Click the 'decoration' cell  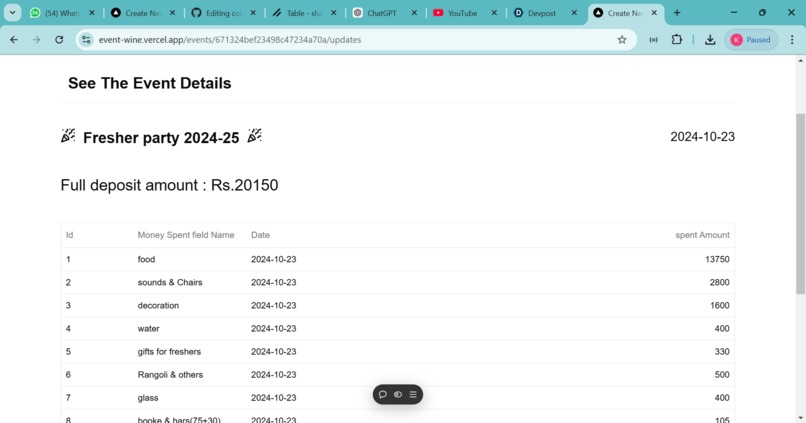point(158,305)
